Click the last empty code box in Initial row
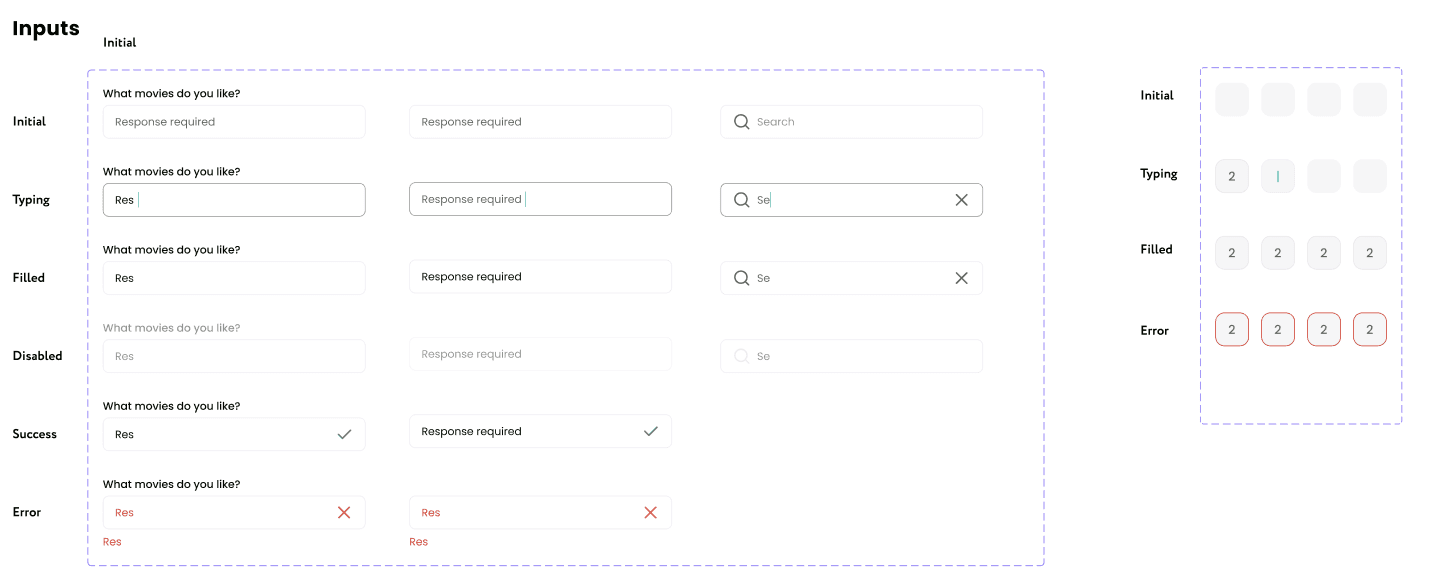Viewport: 1430px width, 586px height. click(x=1370, y=99)
